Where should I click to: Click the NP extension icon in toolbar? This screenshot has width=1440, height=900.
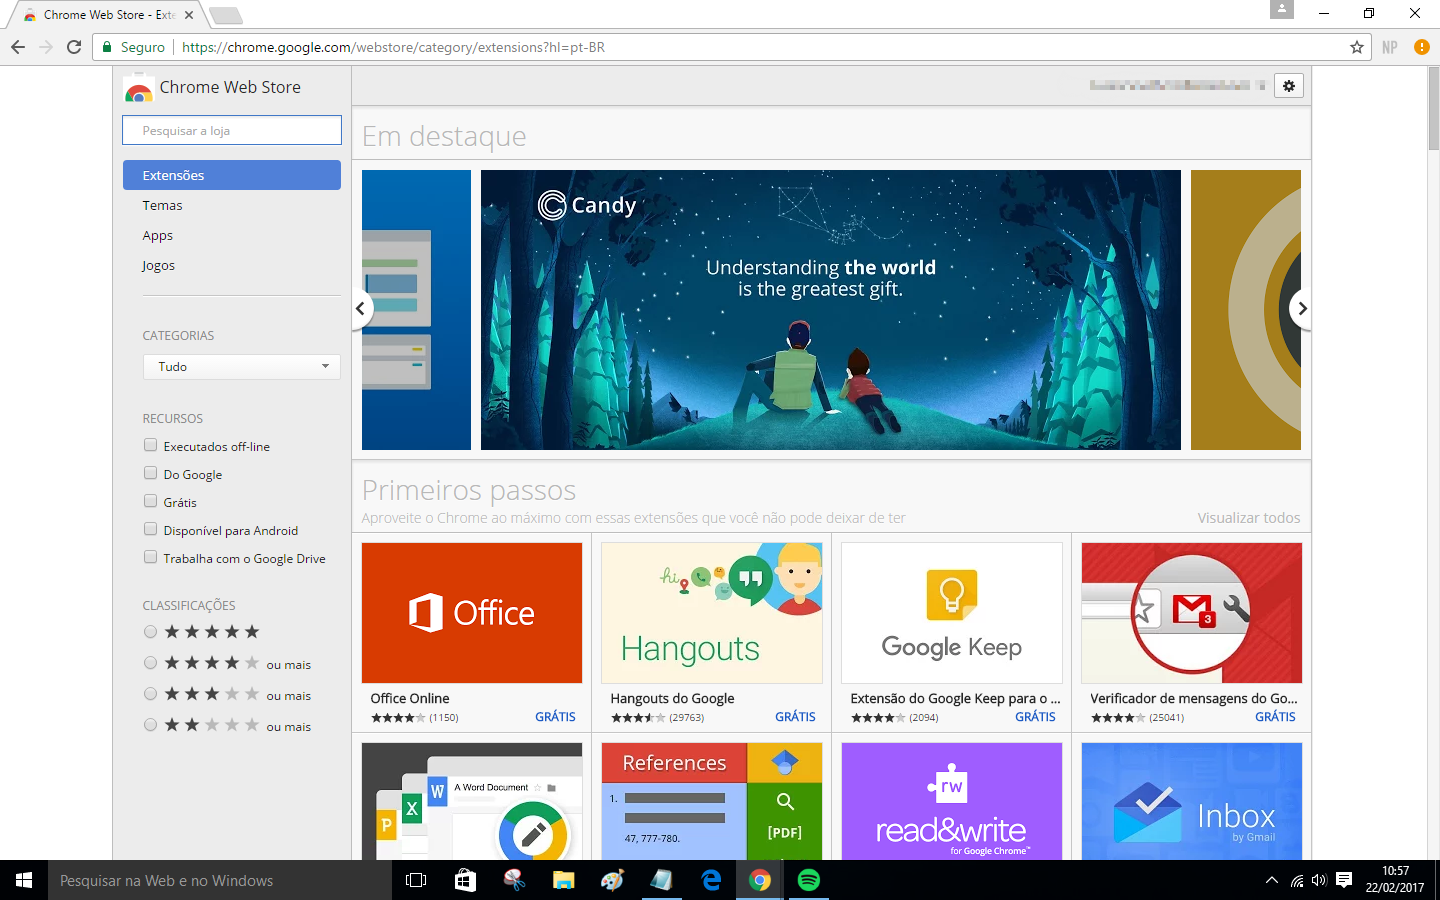(x=1390, y=47)
